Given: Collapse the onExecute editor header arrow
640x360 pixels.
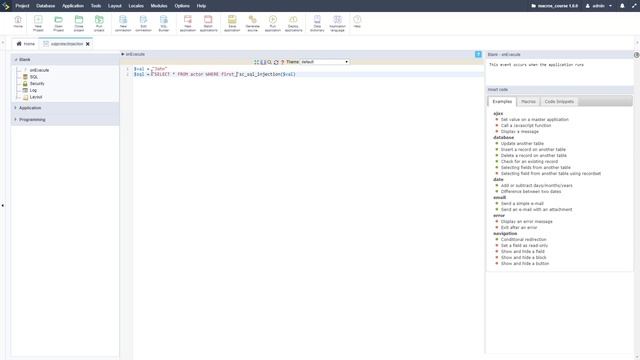Looking at the screenshot, I should 122,54.
